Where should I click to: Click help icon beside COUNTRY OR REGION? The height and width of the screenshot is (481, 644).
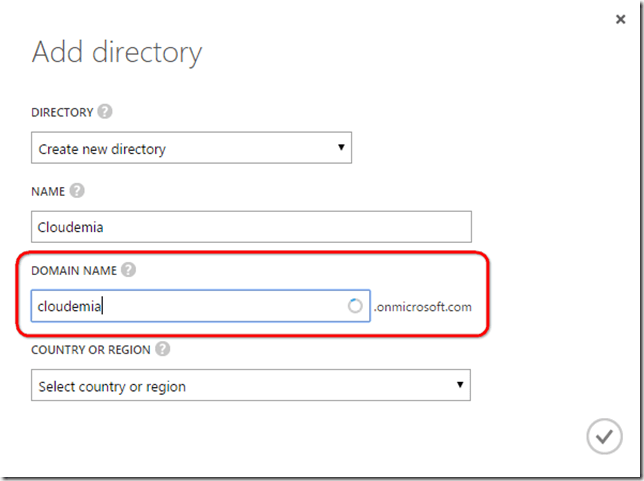click(163, 349)
